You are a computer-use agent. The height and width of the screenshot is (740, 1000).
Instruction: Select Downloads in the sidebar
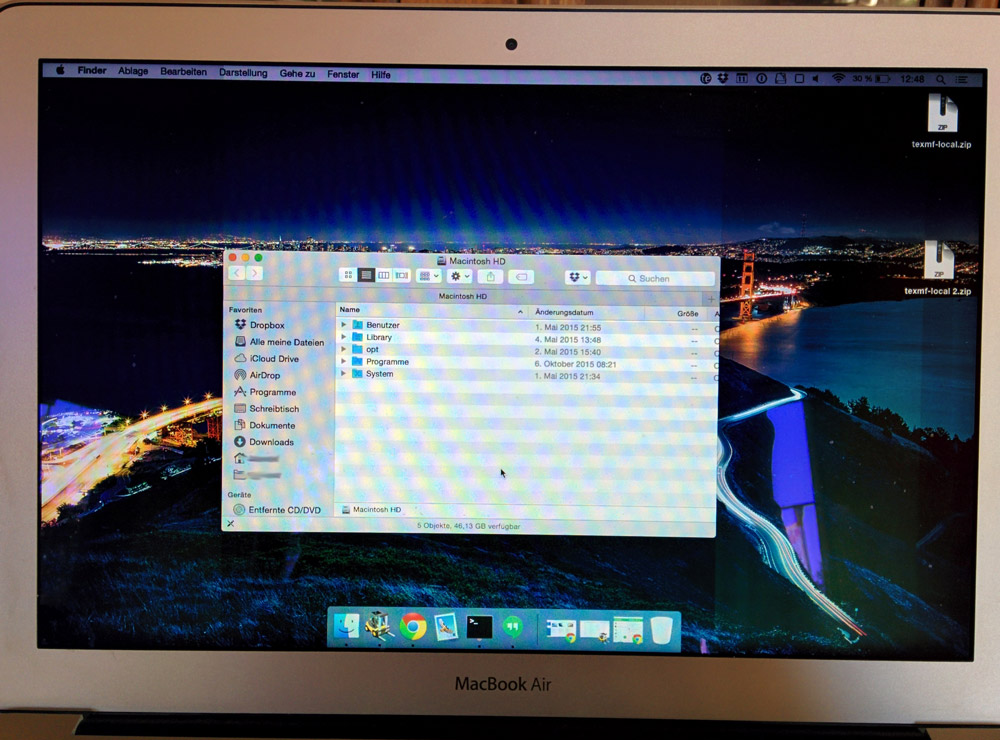[268, 442]
